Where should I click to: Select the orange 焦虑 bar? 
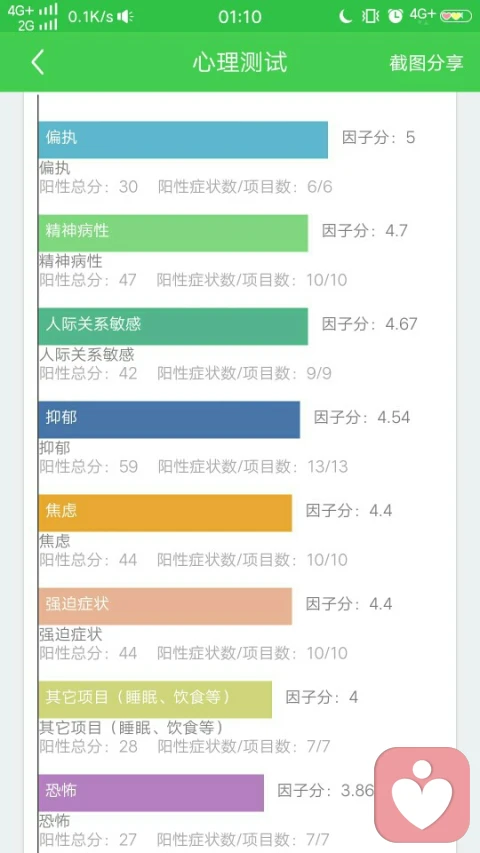tap(165, 512)
